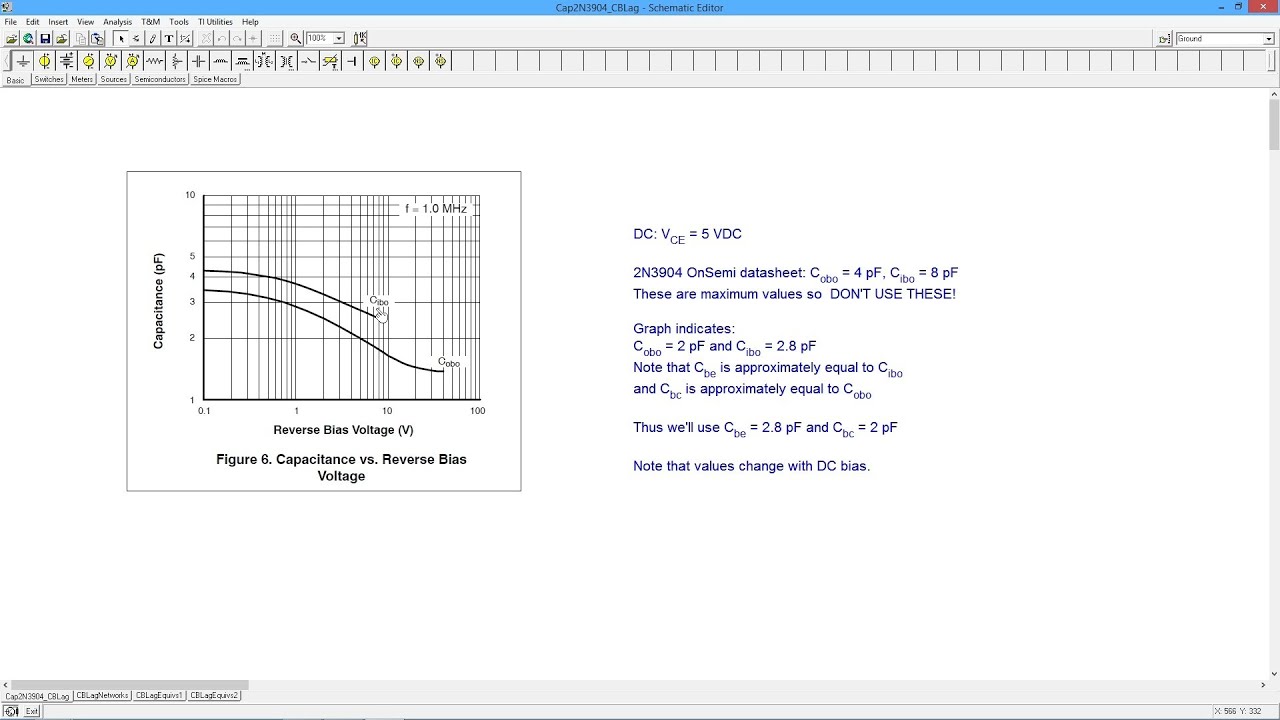Select the Ammeter (A) component icon
The image size is (1280, 720).
[132, 61]
